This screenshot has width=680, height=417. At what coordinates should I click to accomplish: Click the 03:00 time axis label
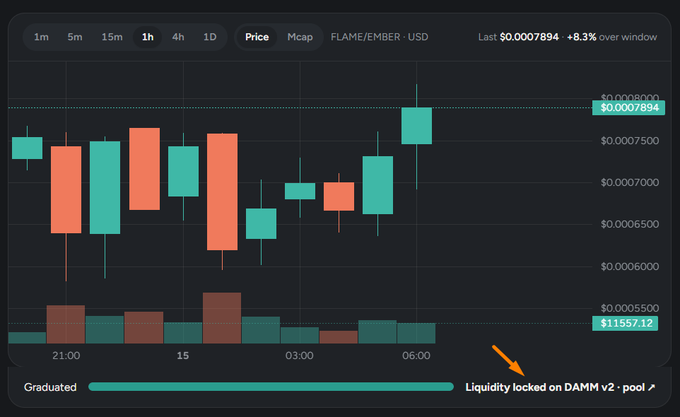coord(299,355)
